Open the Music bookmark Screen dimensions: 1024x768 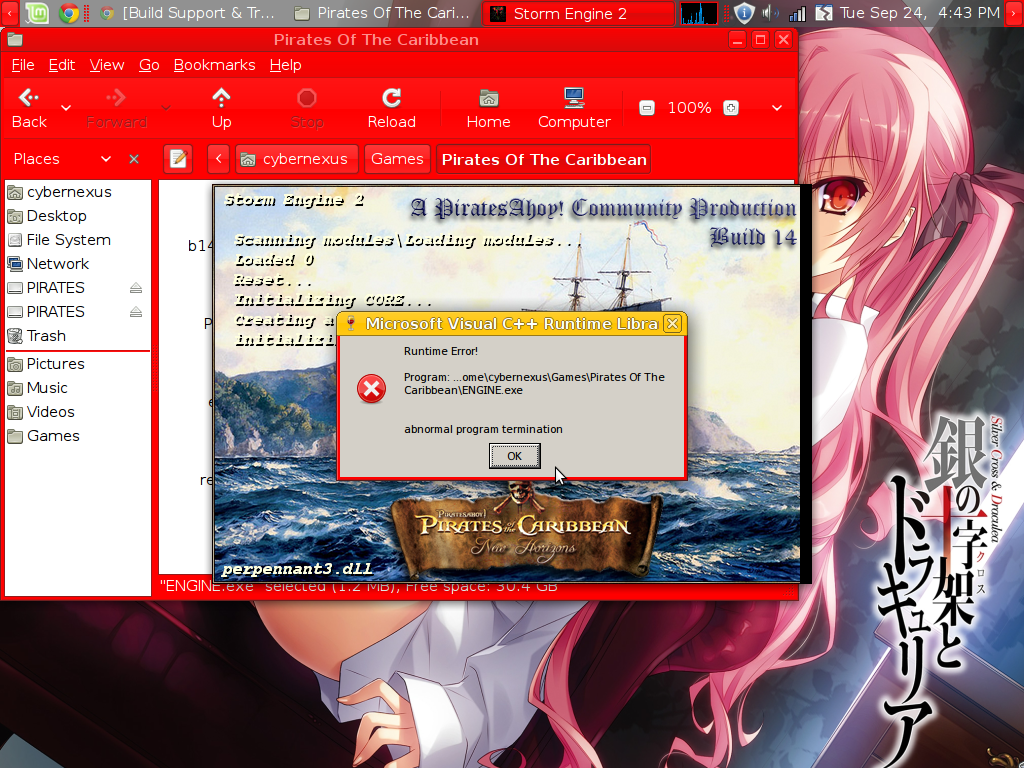[78, 388]
